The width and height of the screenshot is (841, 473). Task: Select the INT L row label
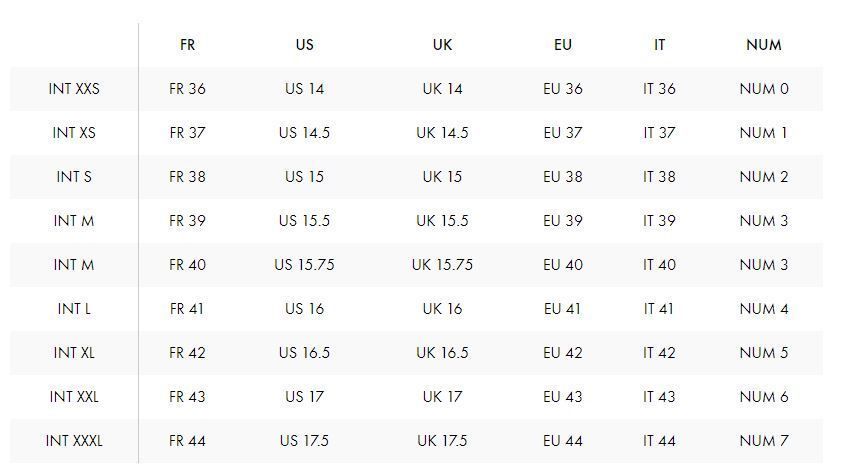coord(74,308)
